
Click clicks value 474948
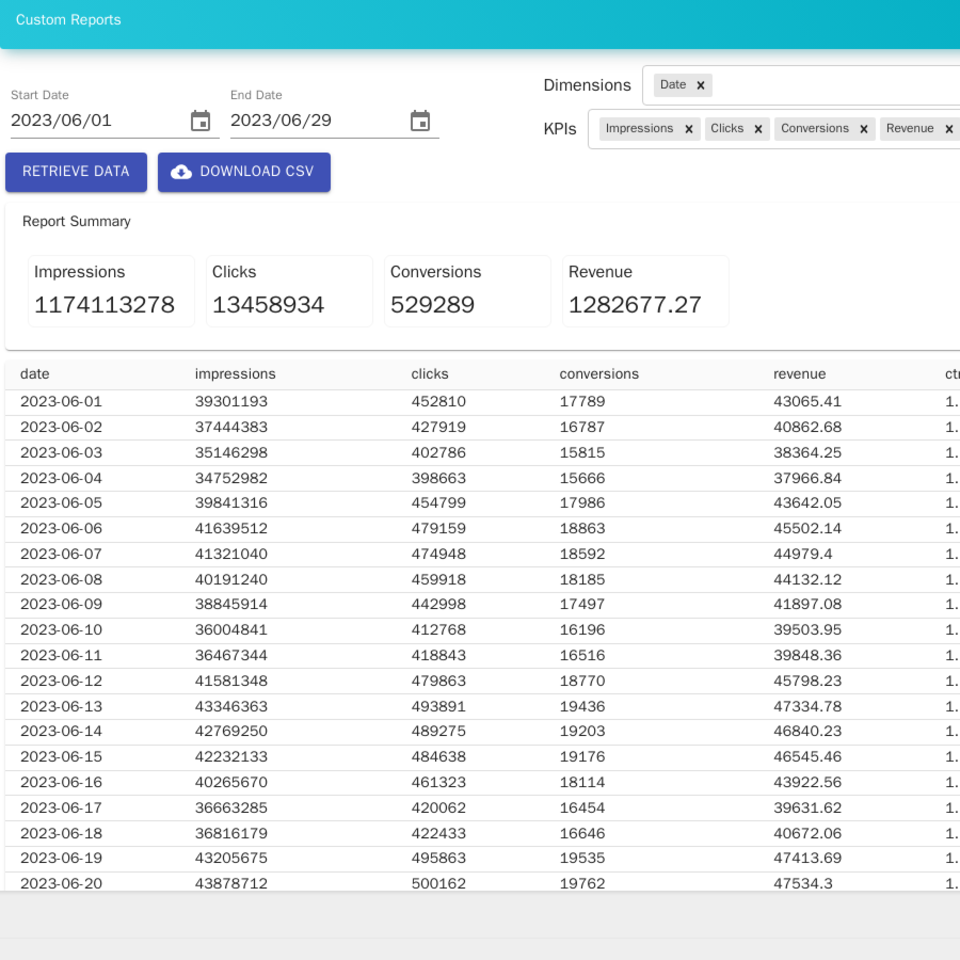point(438,554)
